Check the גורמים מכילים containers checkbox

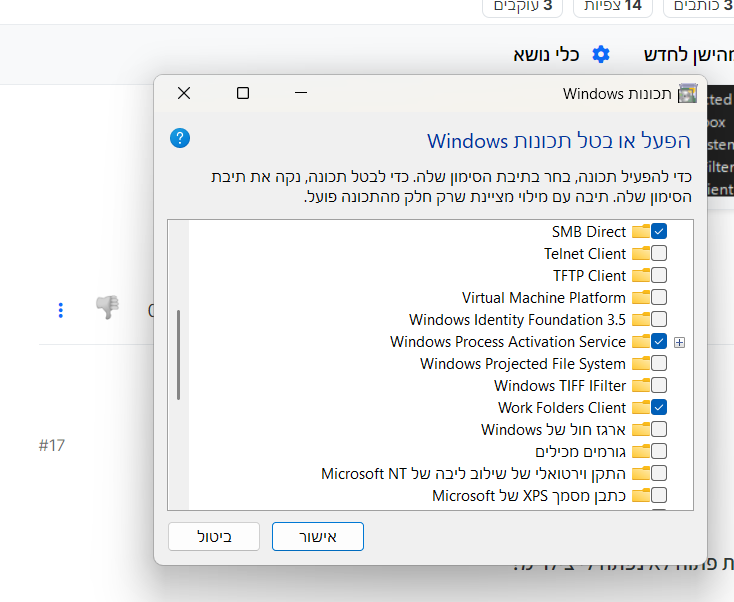(x=659, y=451)
